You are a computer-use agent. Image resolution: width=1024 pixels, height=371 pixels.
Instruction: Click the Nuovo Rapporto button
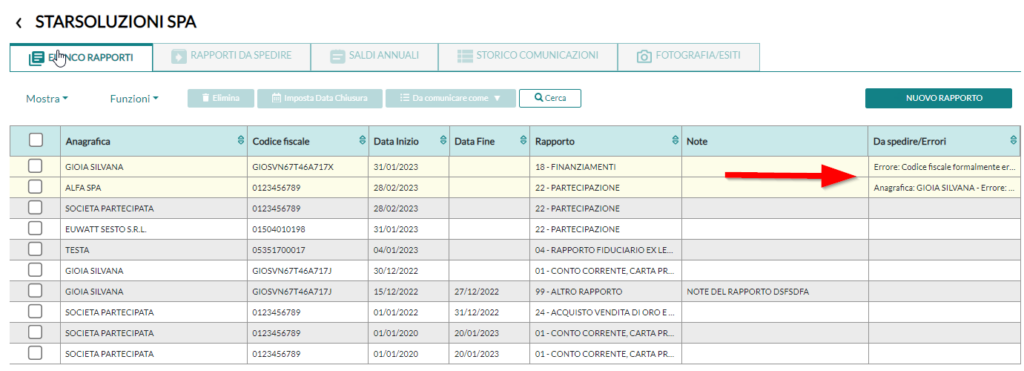(938, 98)
